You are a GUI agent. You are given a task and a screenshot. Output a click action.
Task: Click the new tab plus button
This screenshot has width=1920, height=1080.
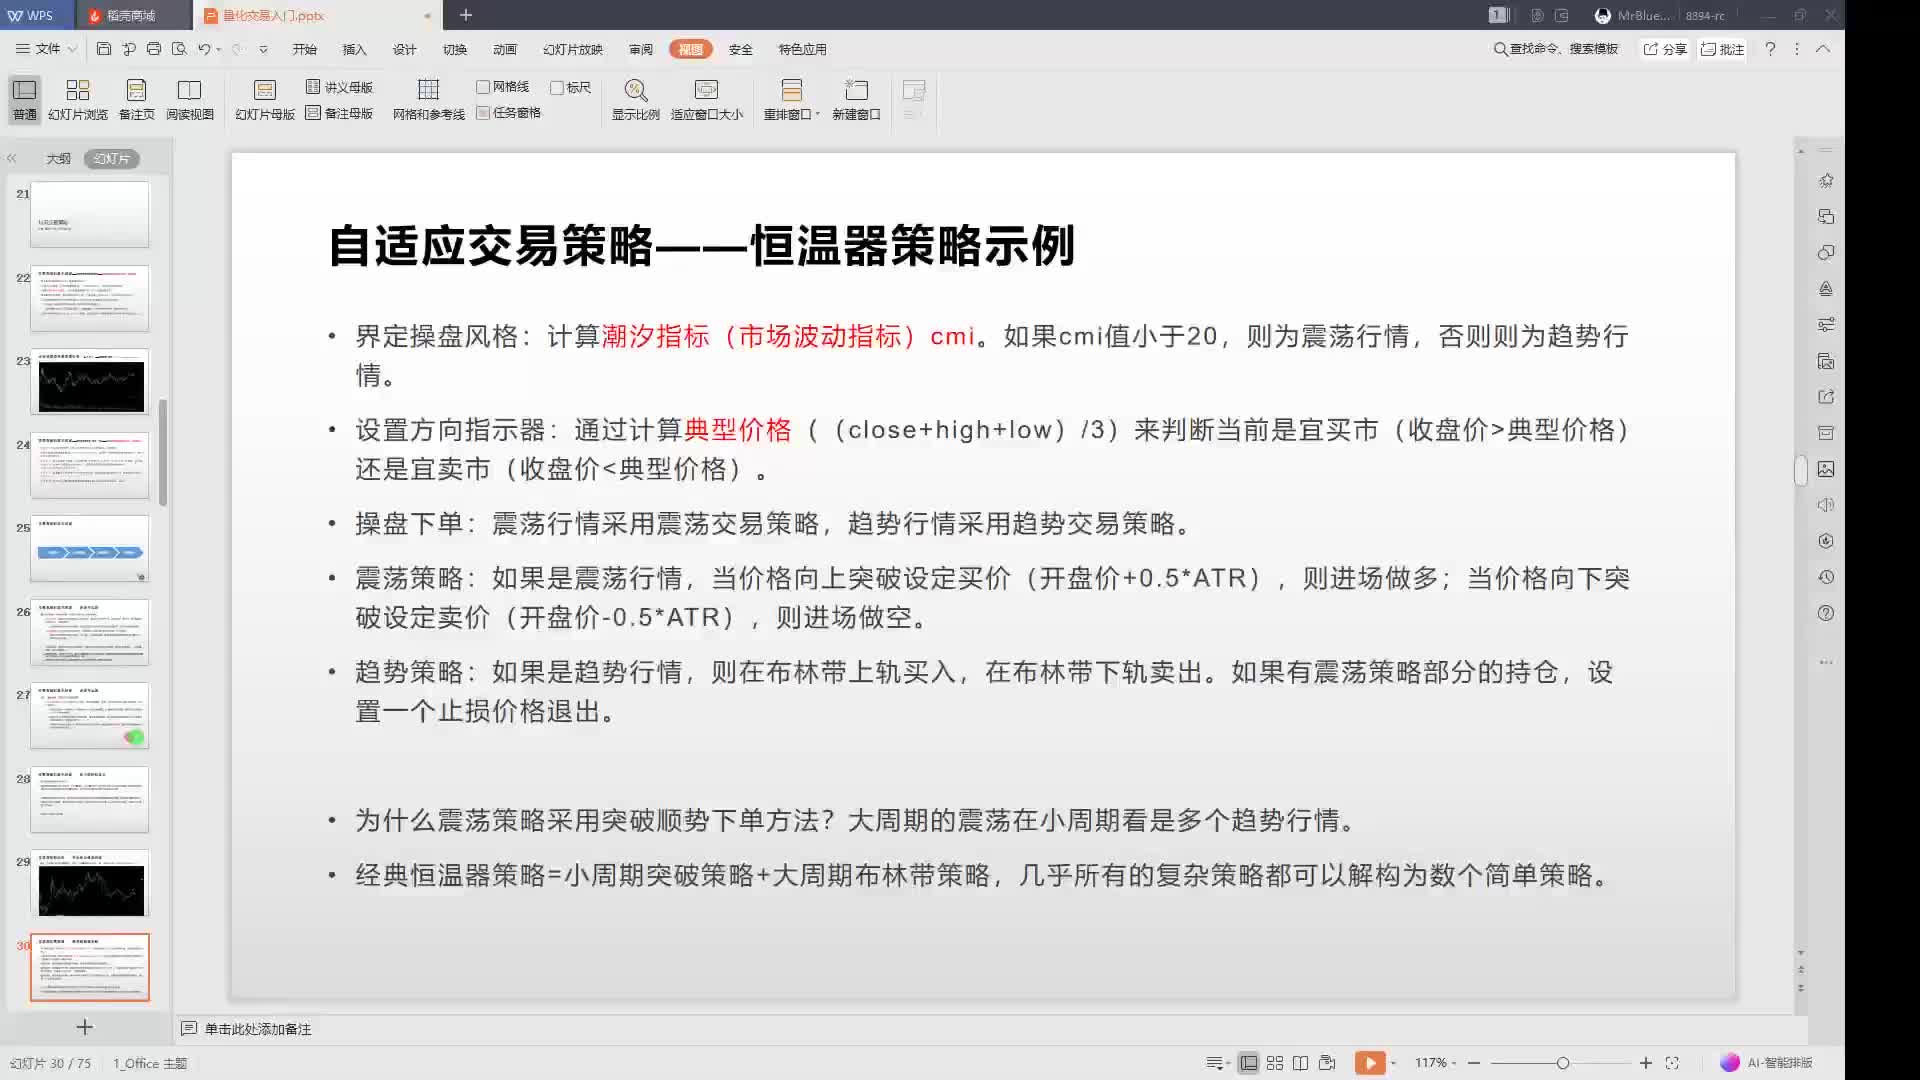click(466, 15)
